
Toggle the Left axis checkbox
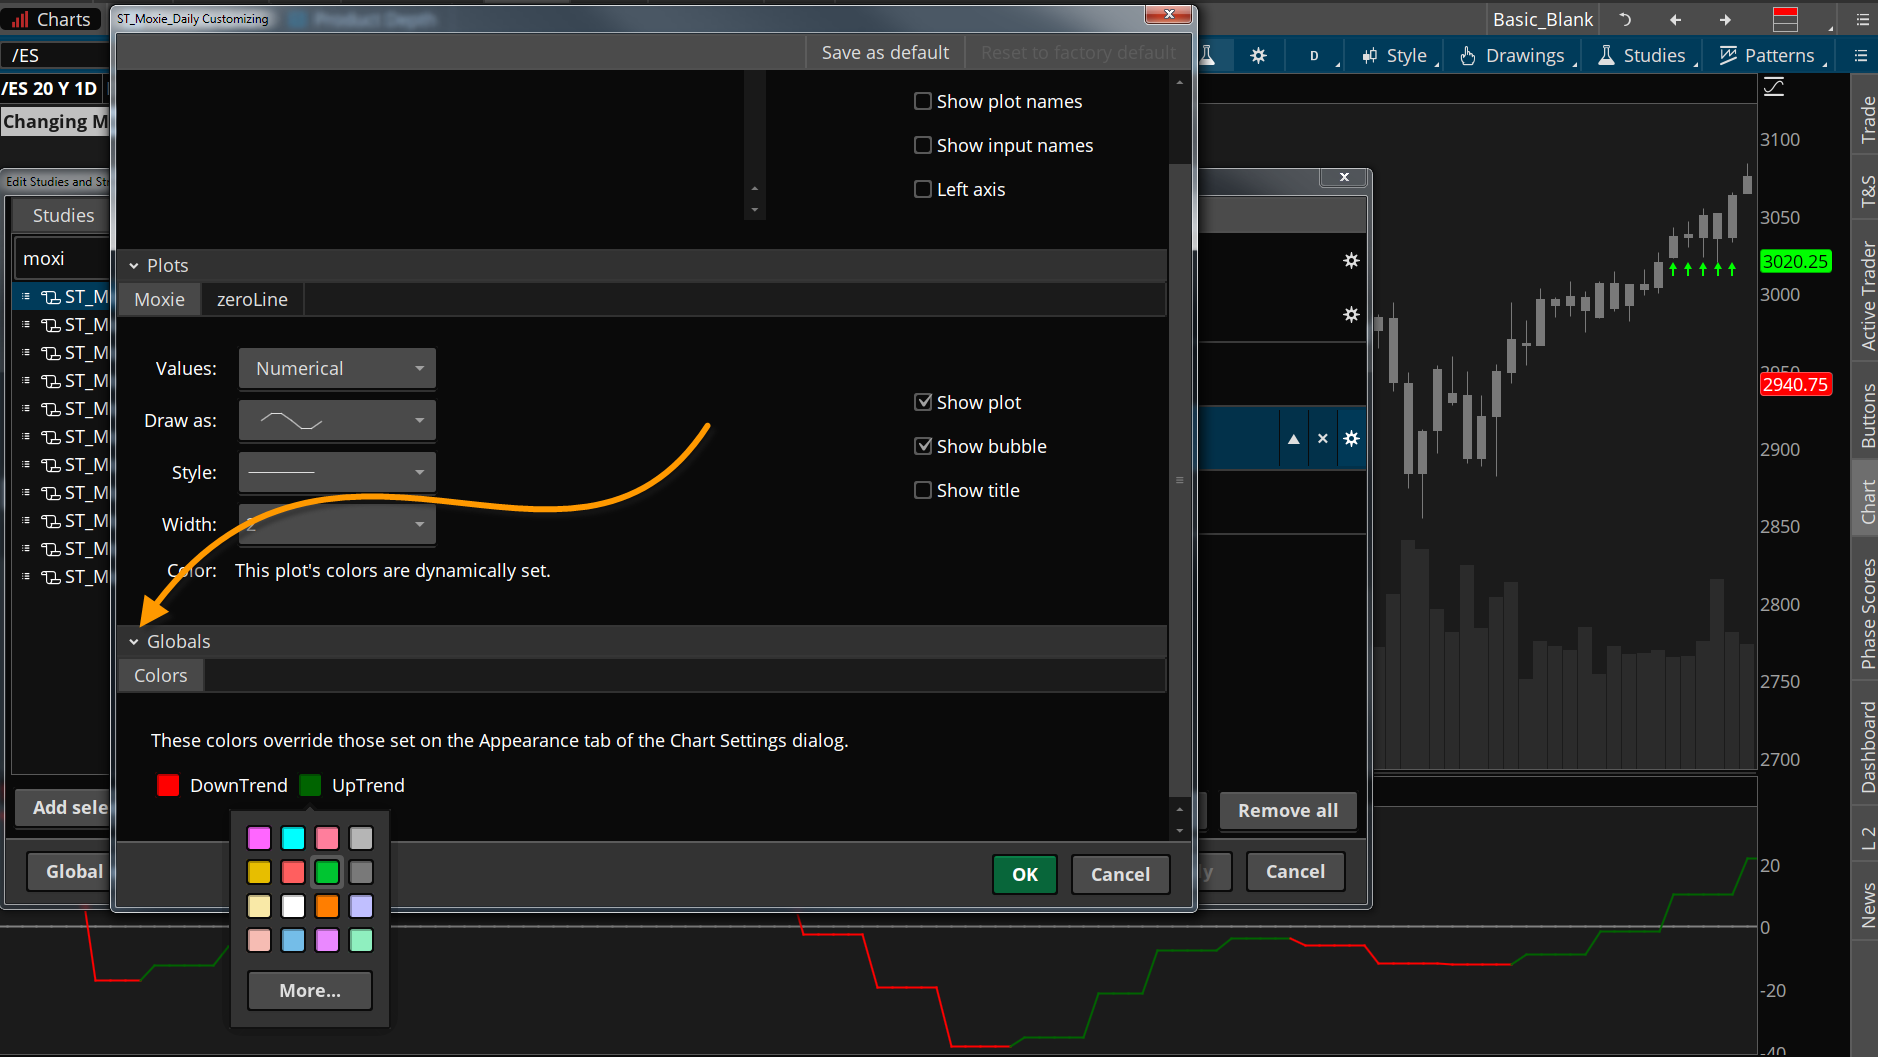923,189
